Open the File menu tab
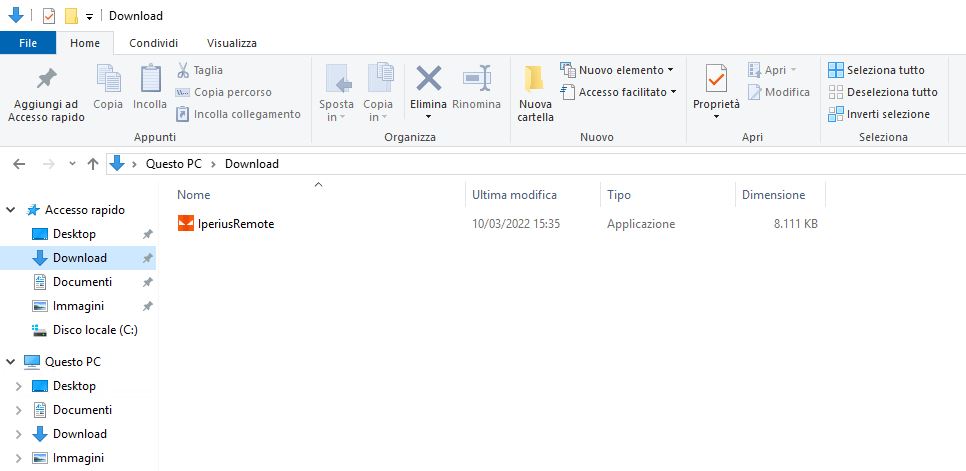This screenshot has width=966, height=471. pyautogui.click(x=28, y=43)
